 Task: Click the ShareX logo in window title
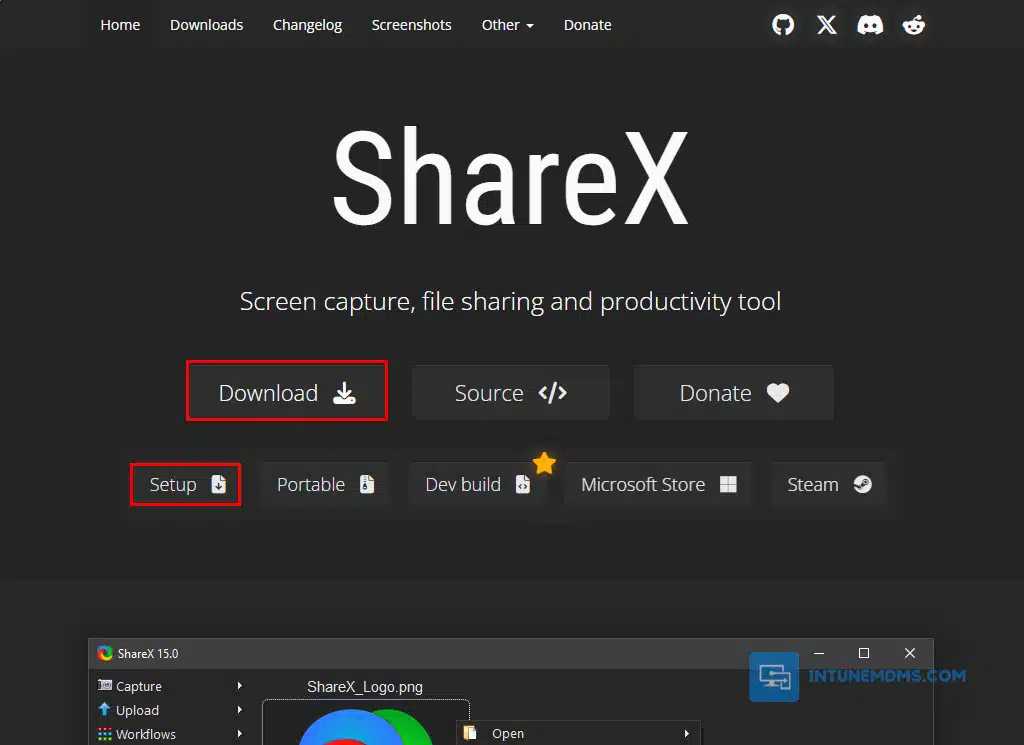click(x=105, y=654)
